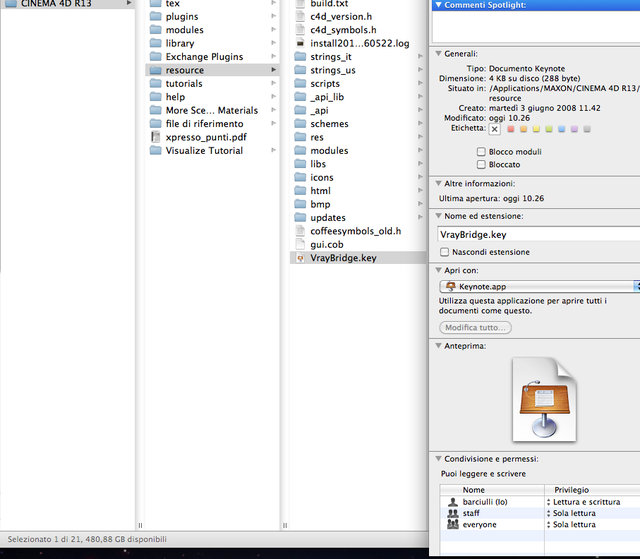This screenshot has width=640, height=559.
Task: Click the gui.cob file icon
Action: pos(300,244)
